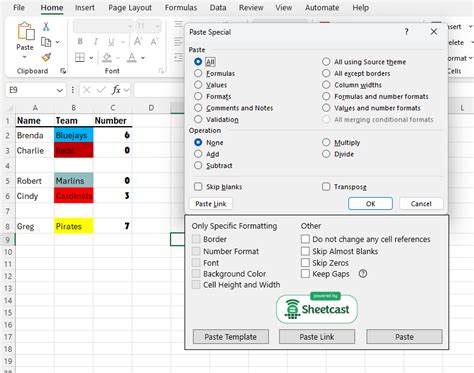This screenshot has width=474, height=373.
Task: Select the blue Bluejays cell
Action: pos(74,135)
